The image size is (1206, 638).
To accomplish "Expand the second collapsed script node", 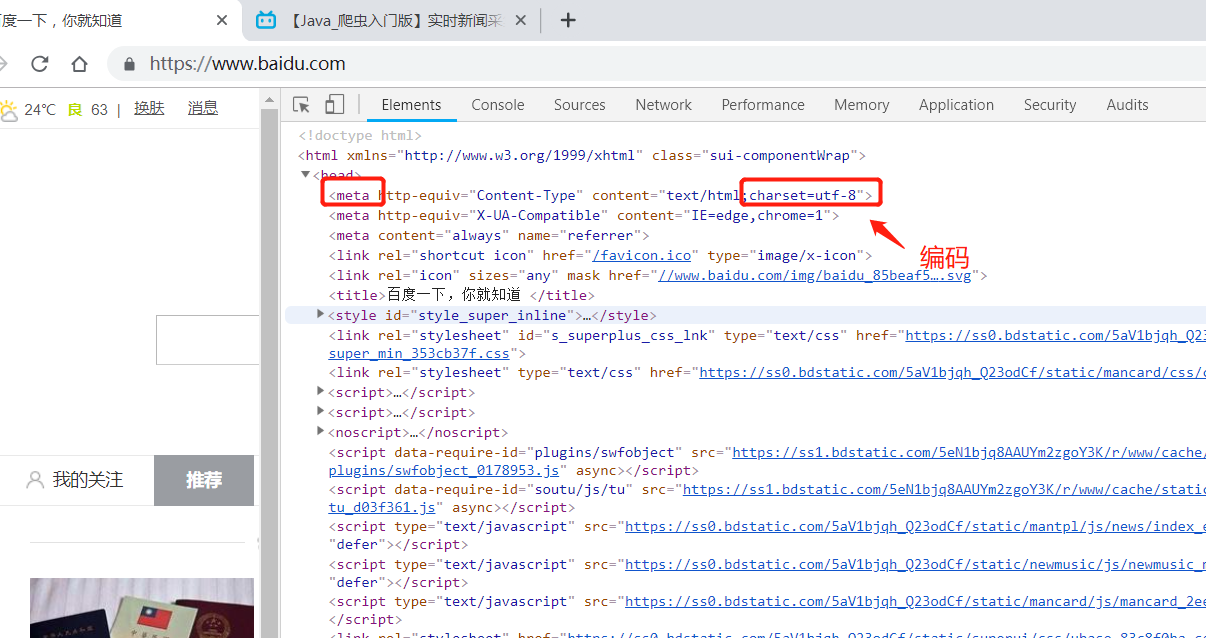I will [x=321, y=412].
